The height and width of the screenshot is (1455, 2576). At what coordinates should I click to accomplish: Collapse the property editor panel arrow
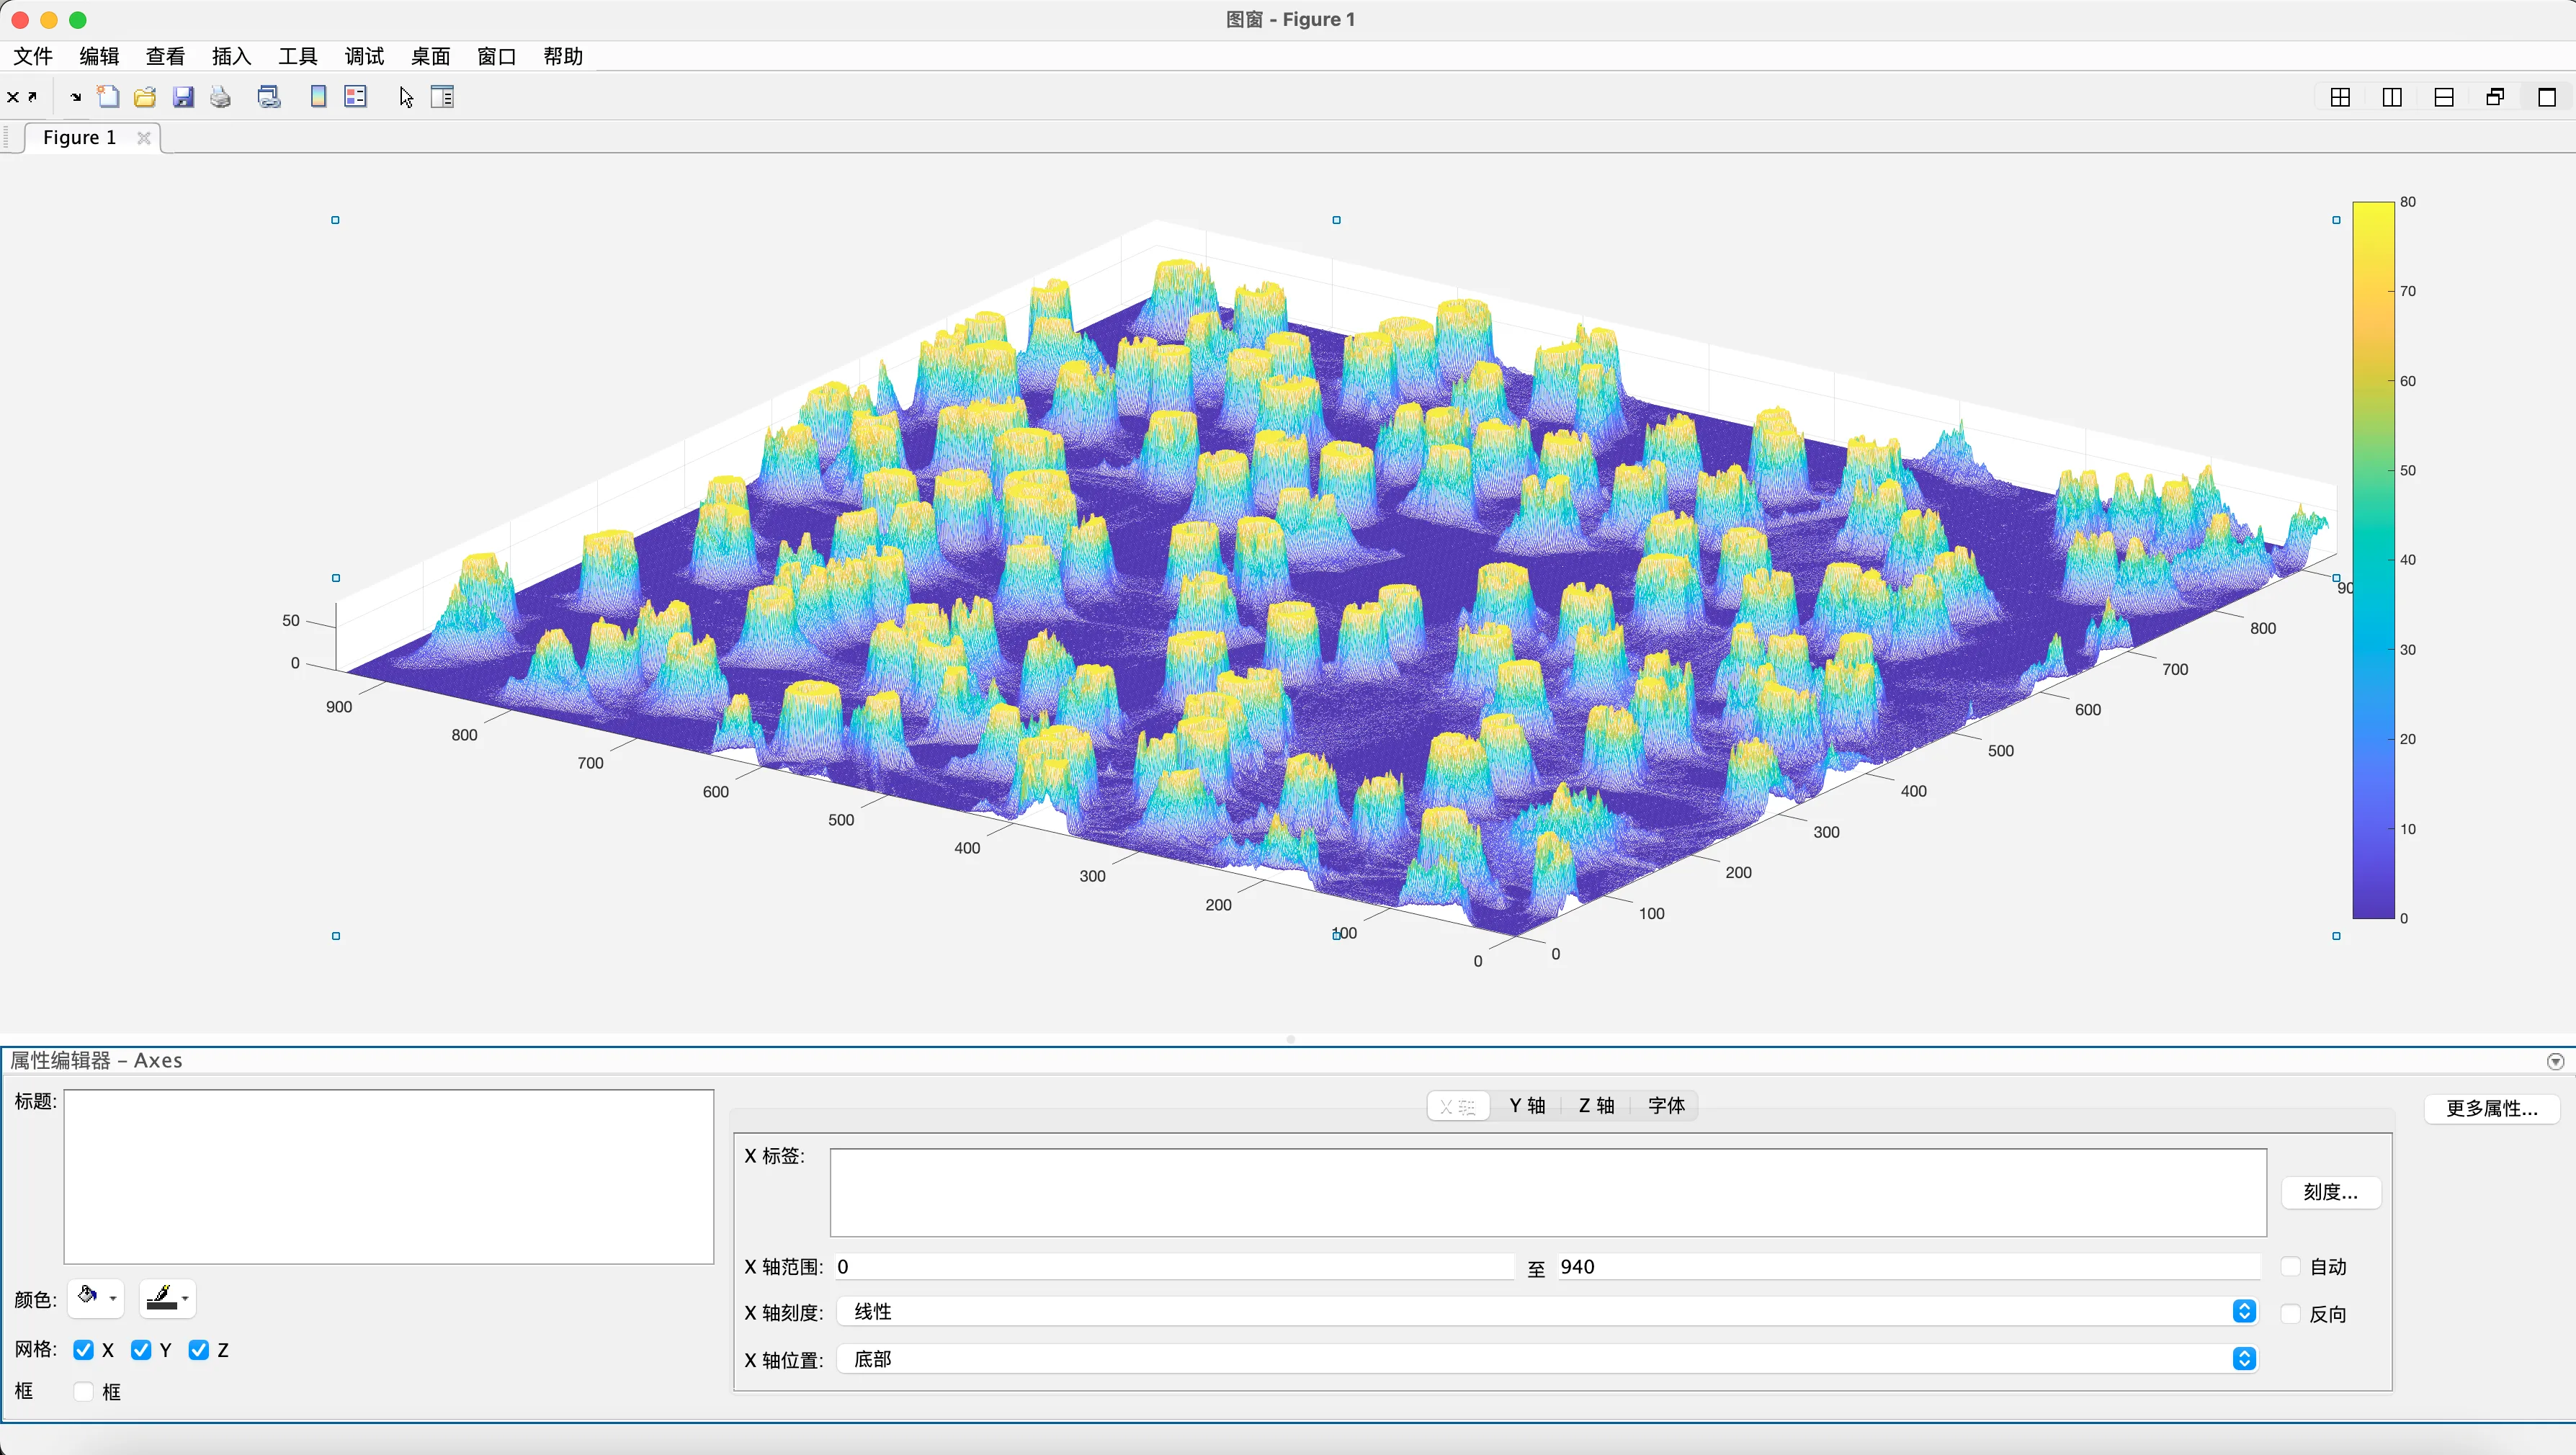(2555, 1061)
